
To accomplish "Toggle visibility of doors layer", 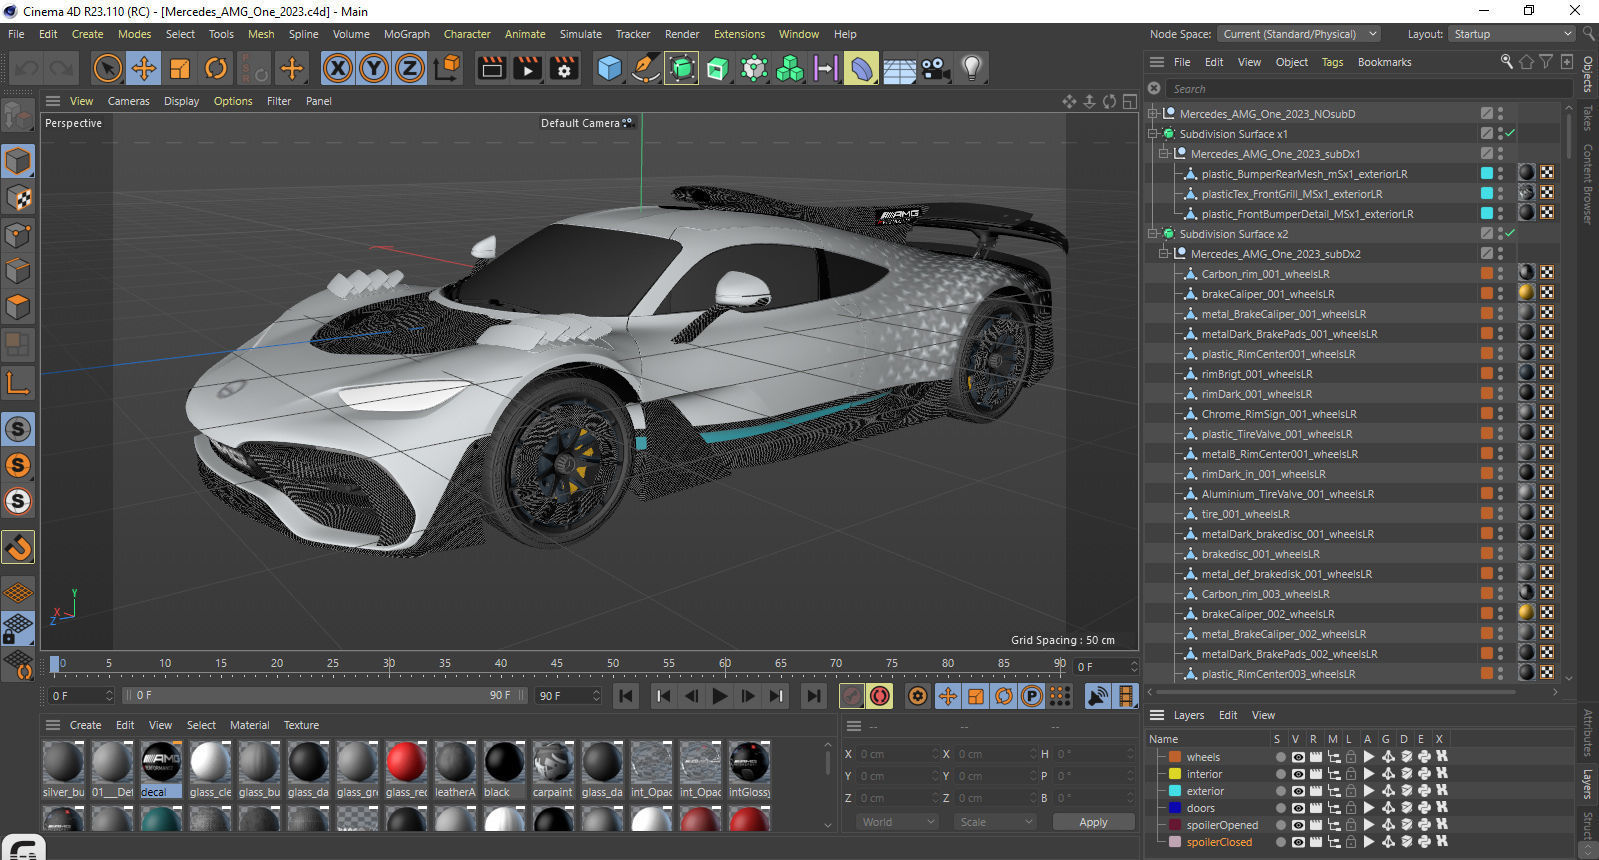I will point(1298,808).
